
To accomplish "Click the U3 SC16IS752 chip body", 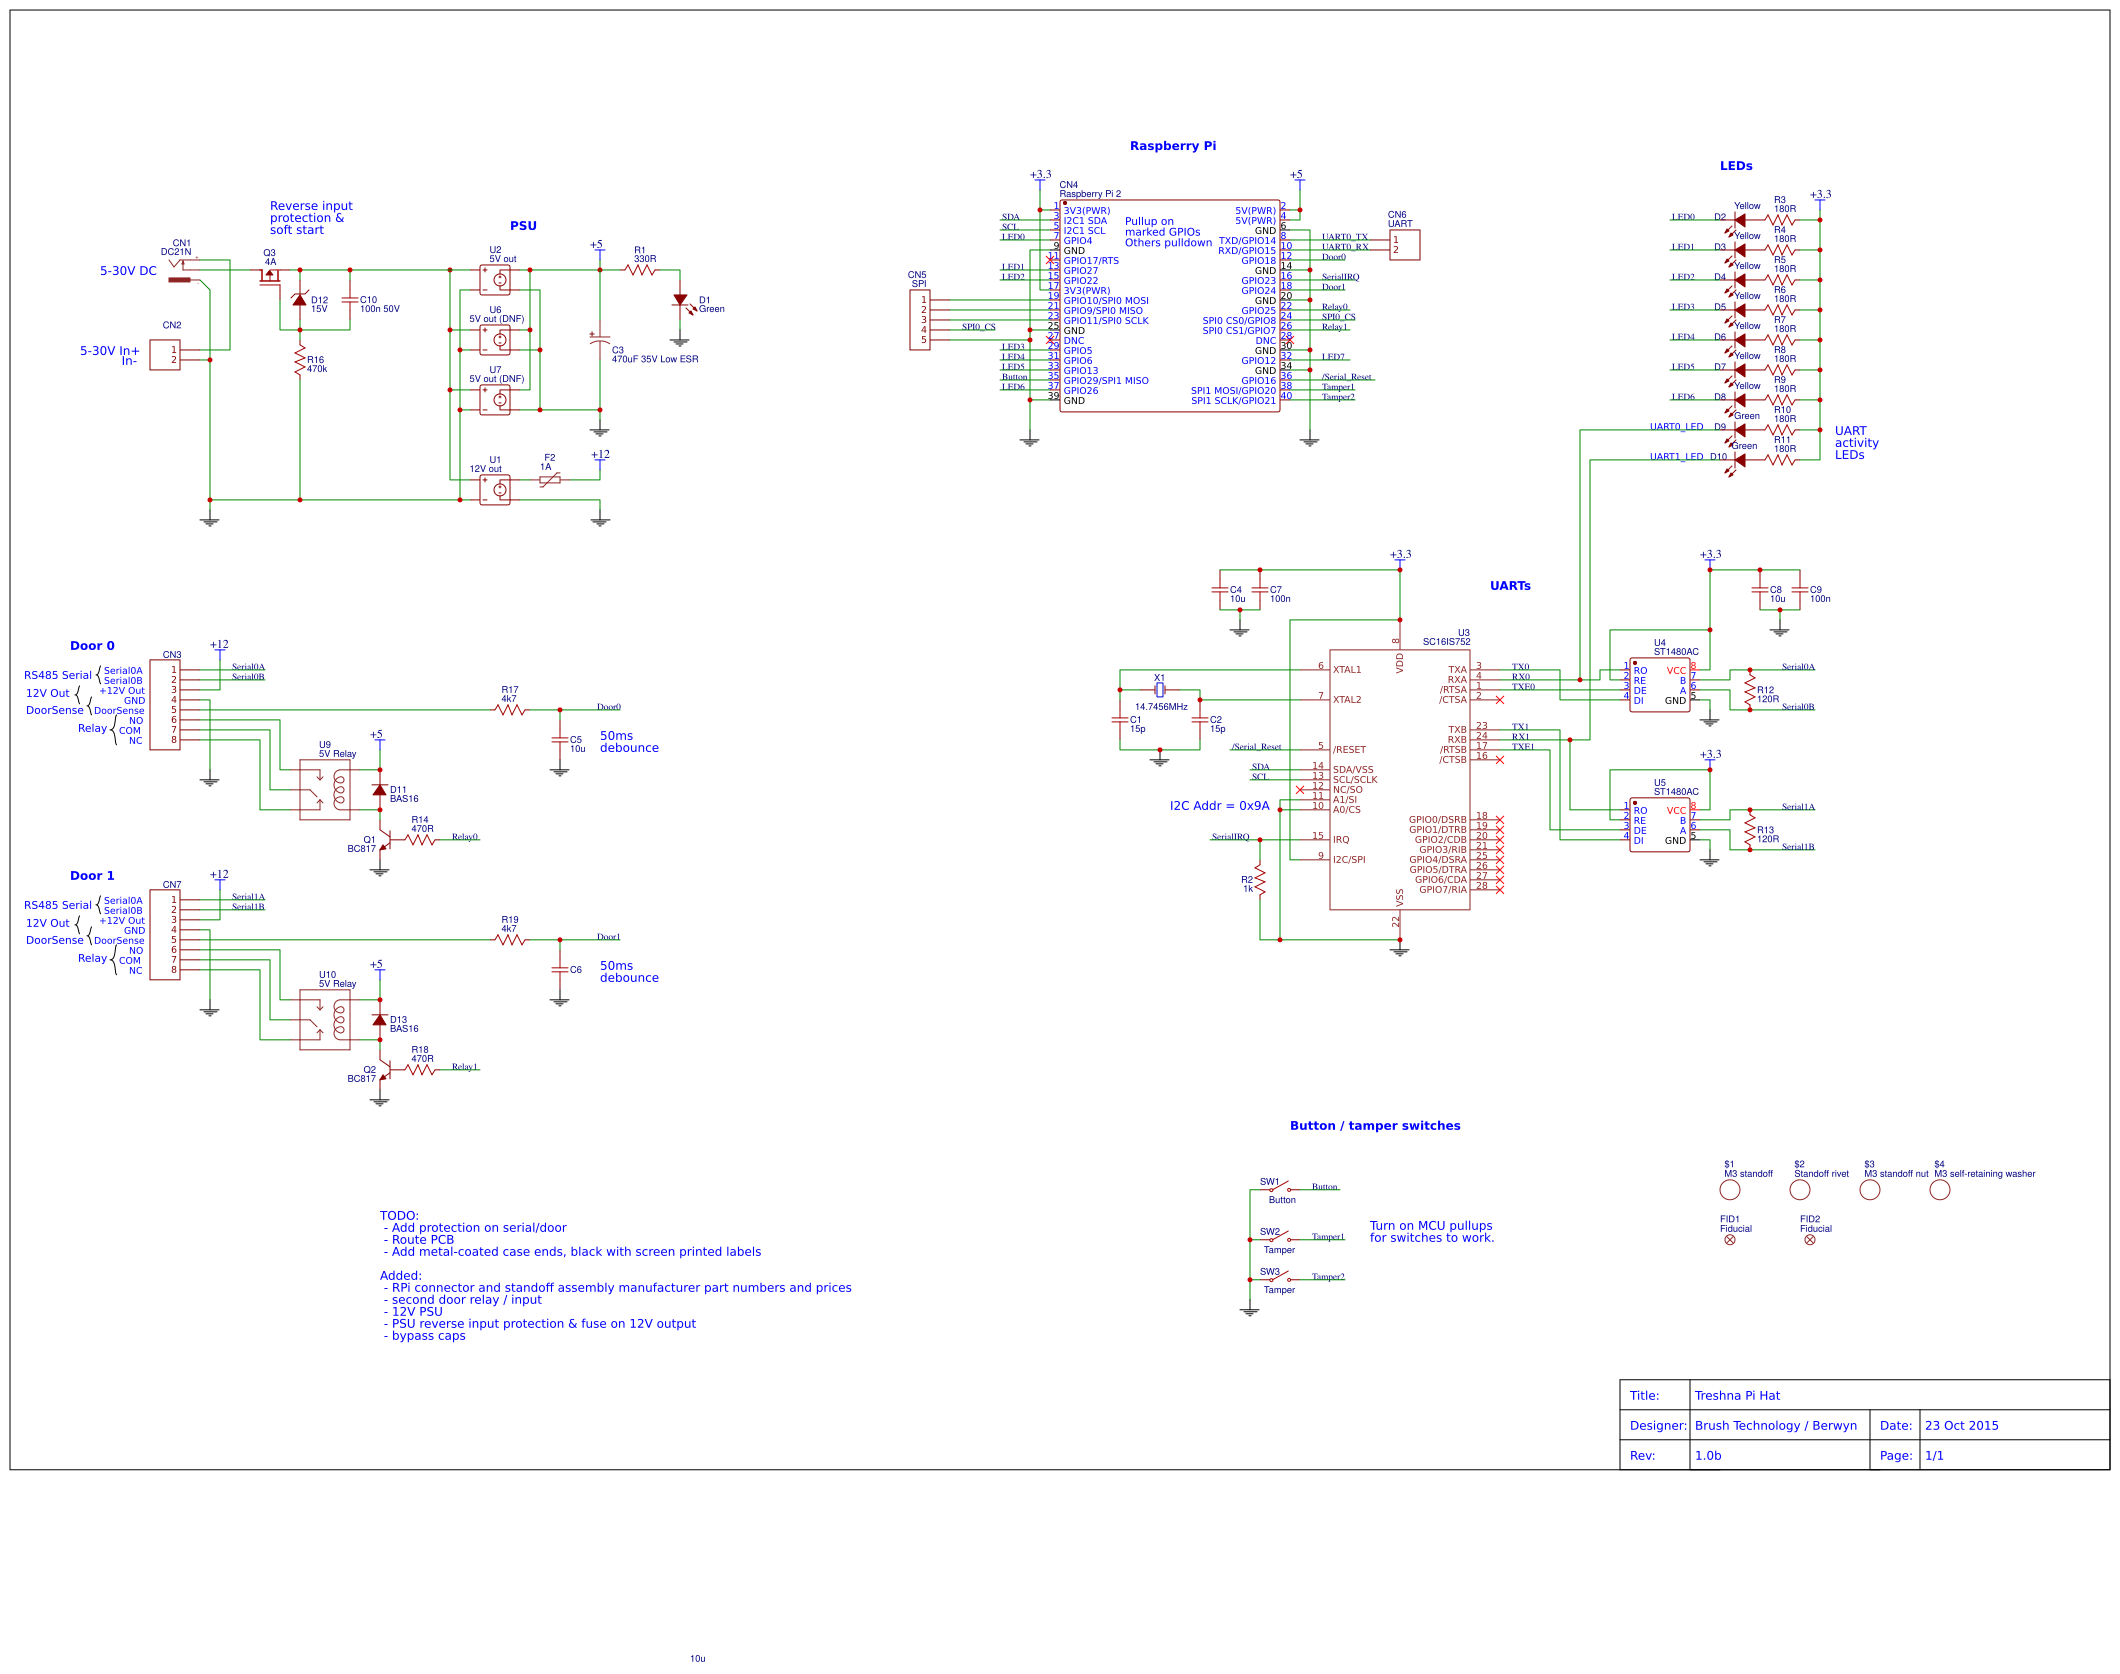I will coord(1400,780).
